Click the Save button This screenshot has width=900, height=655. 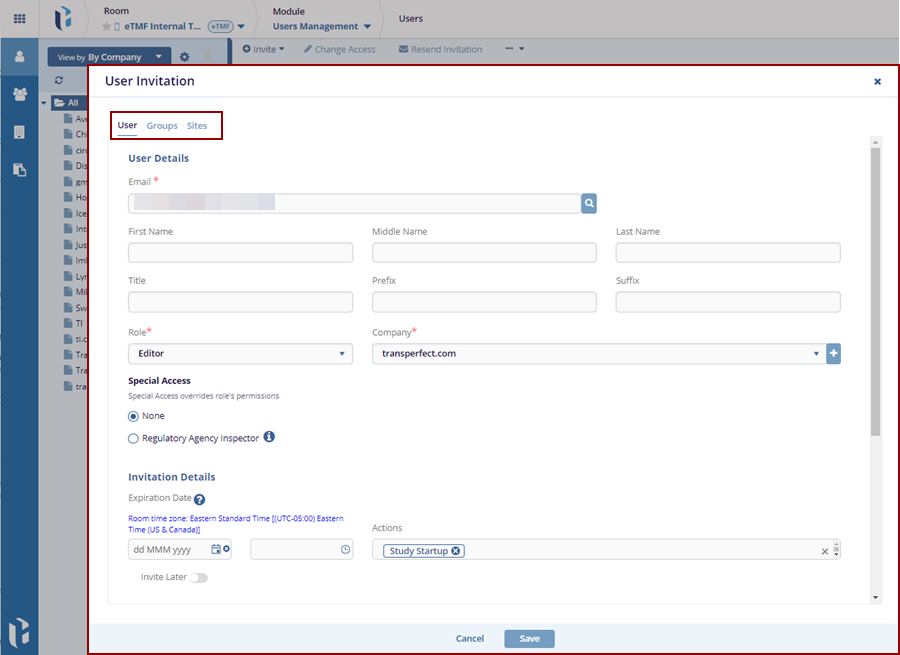point(529,638)
